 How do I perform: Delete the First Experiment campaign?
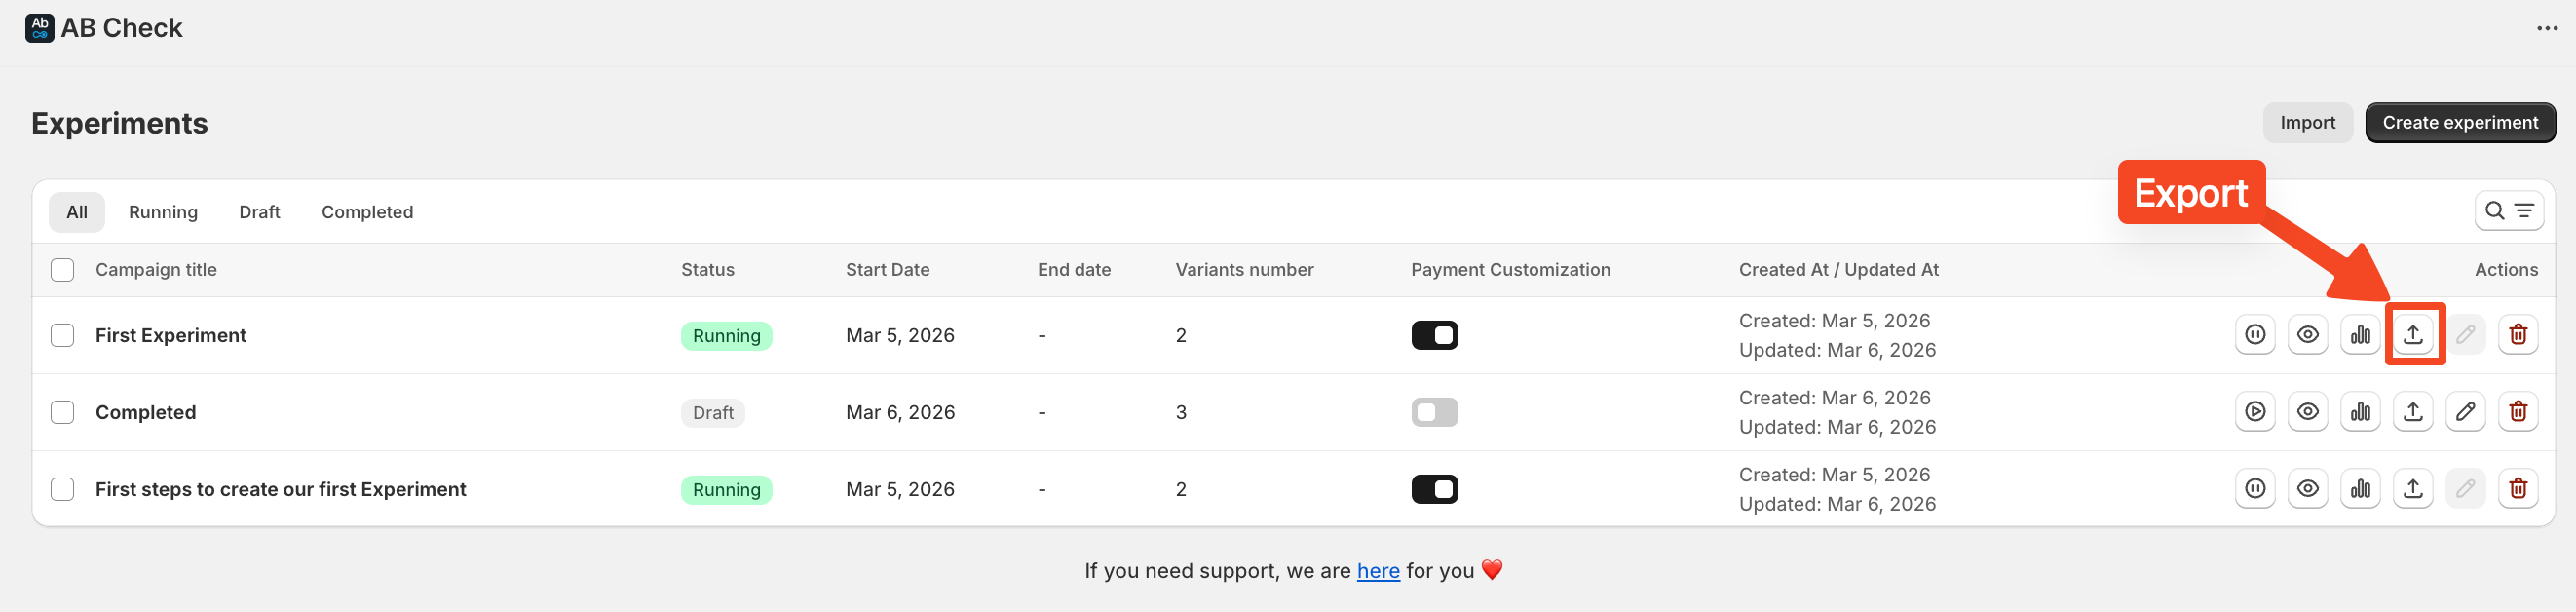pyautogui.click(x=2517, y=335)
